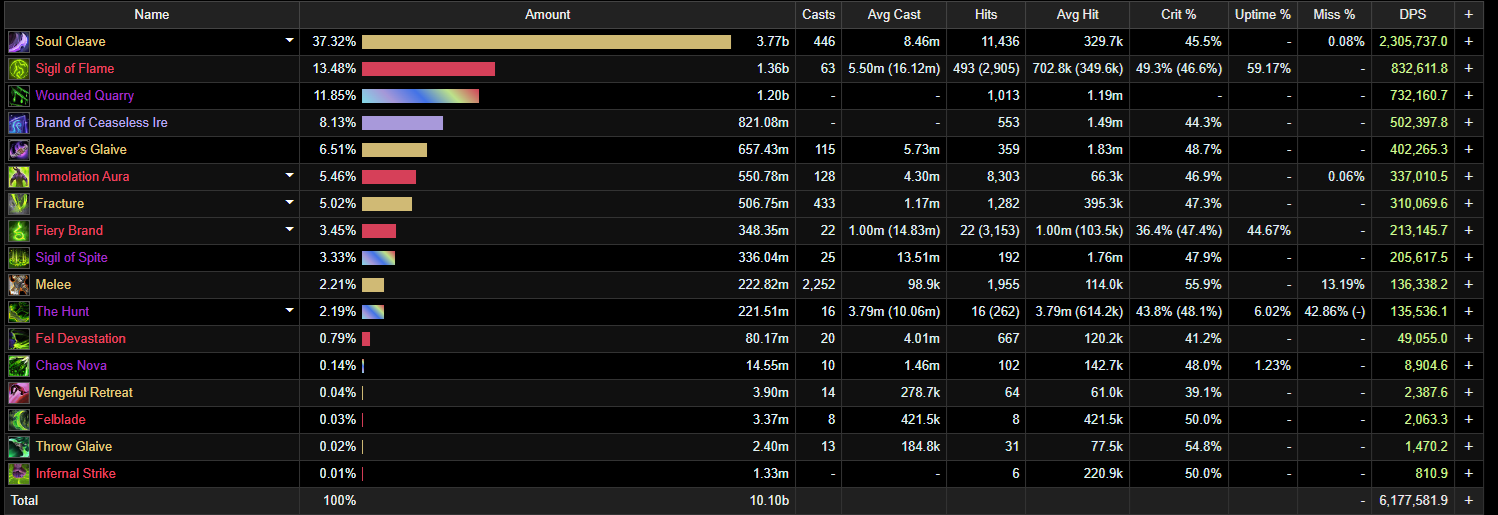Click the plus button in Melee row

tap(1468, 285)
